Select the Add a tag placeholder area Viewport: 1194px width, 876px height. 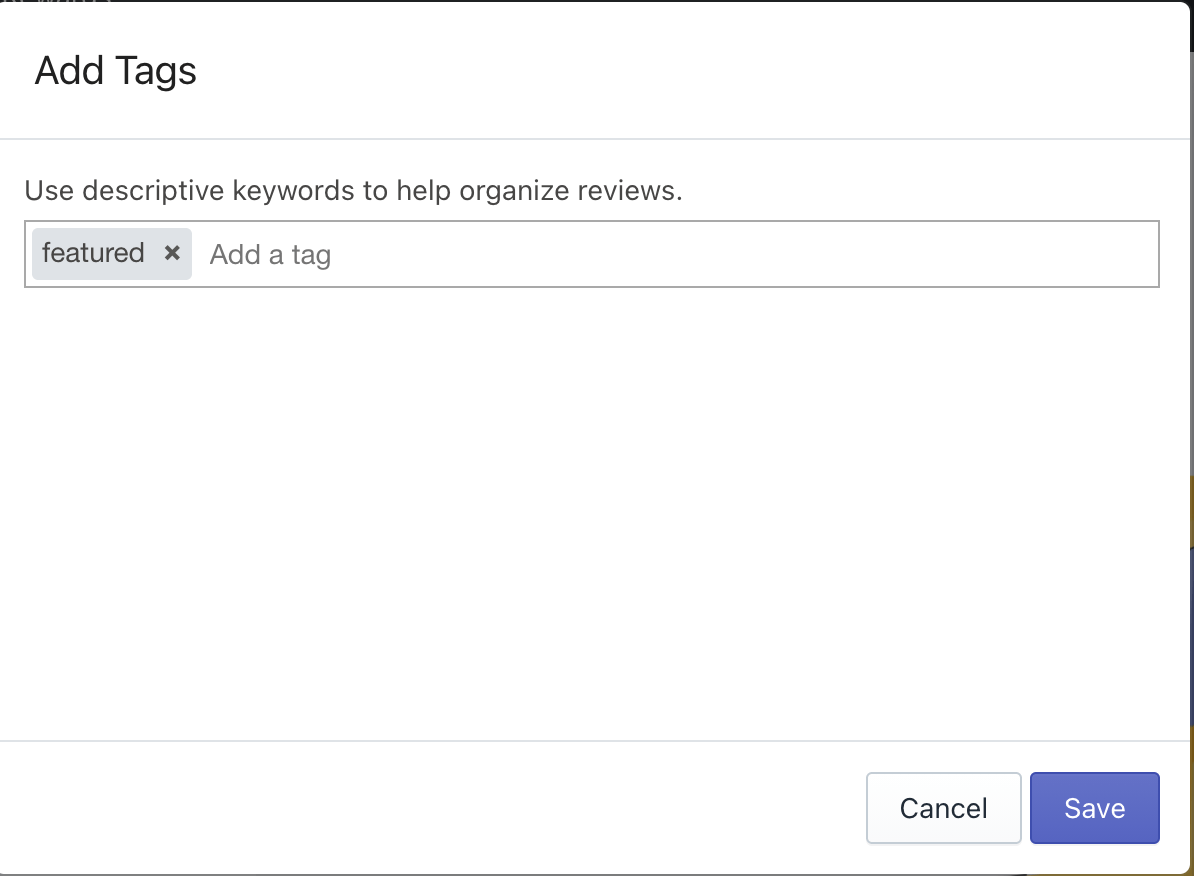point(270,254)
